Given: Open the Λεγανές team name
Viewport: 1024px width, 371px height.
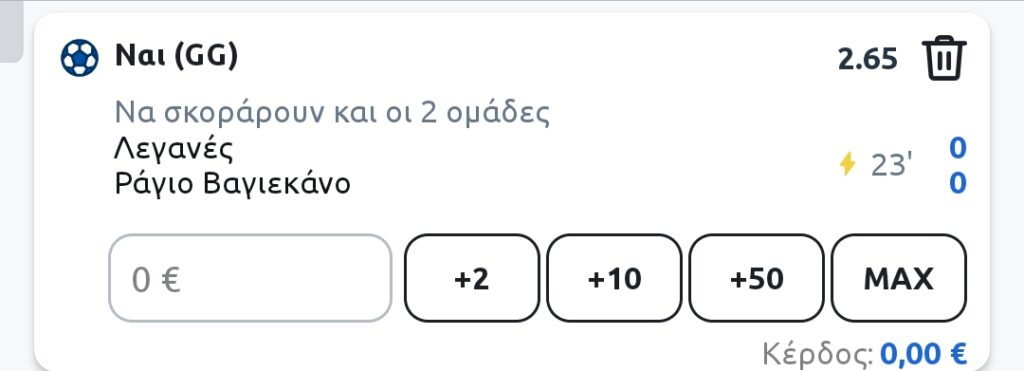Looking at the screenshot, I should (x=174, y=150).
